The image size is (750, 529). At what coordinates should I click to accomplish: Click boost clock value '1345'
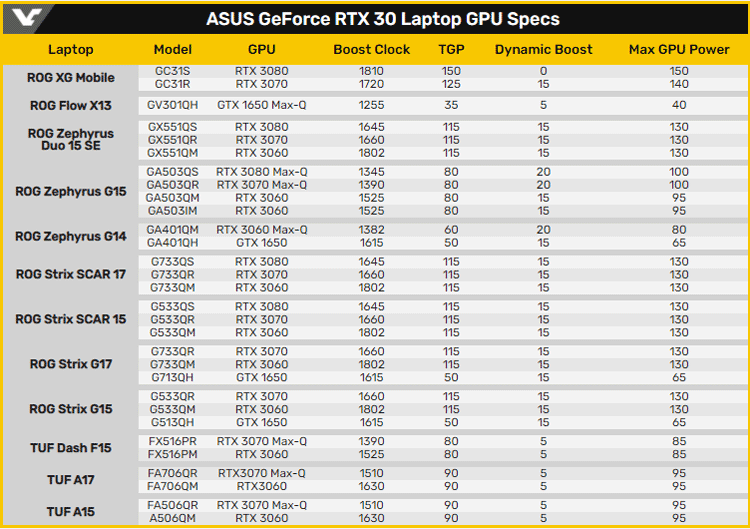coord(372,172)
